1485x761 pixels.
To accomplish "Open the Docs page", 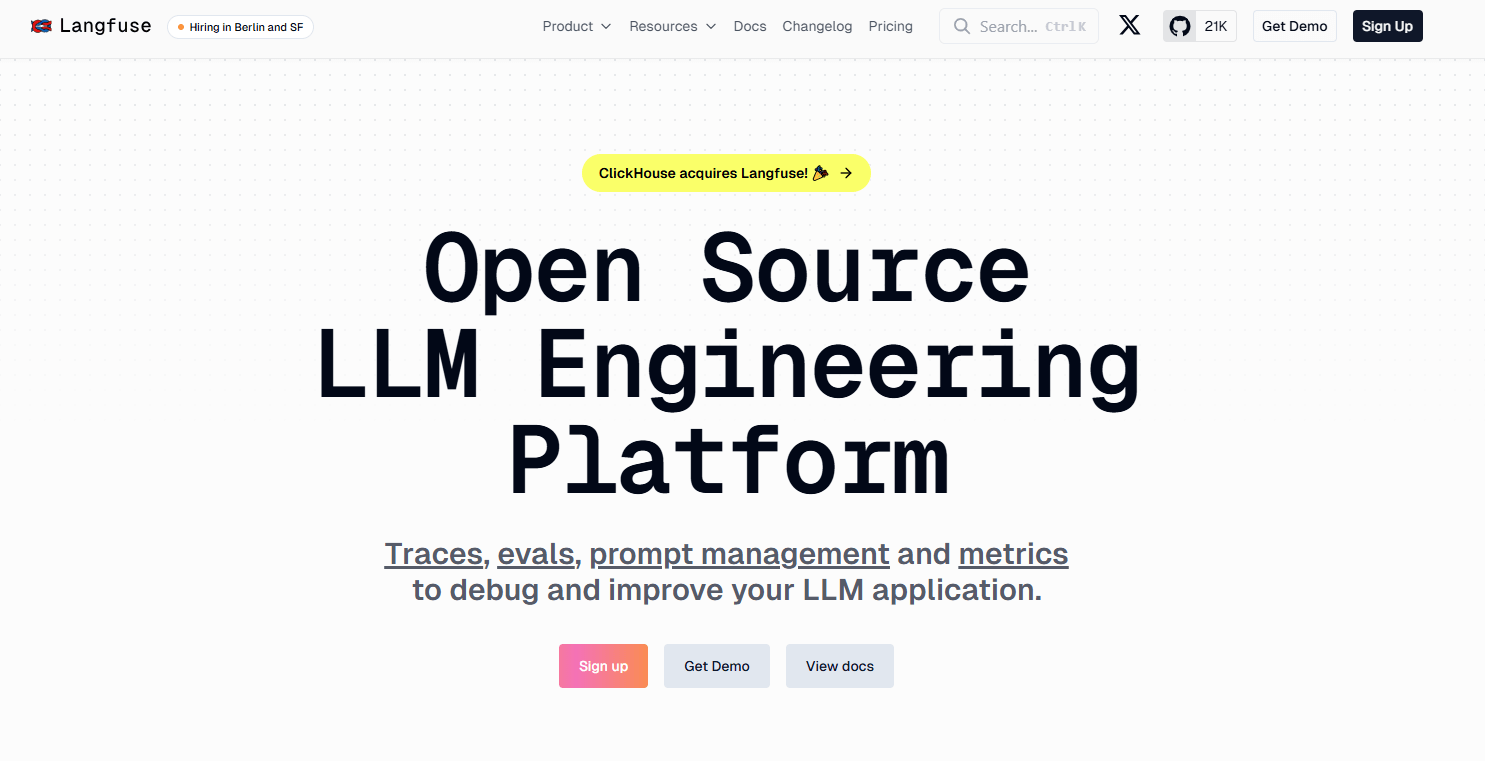I will (x=750, y=26).
